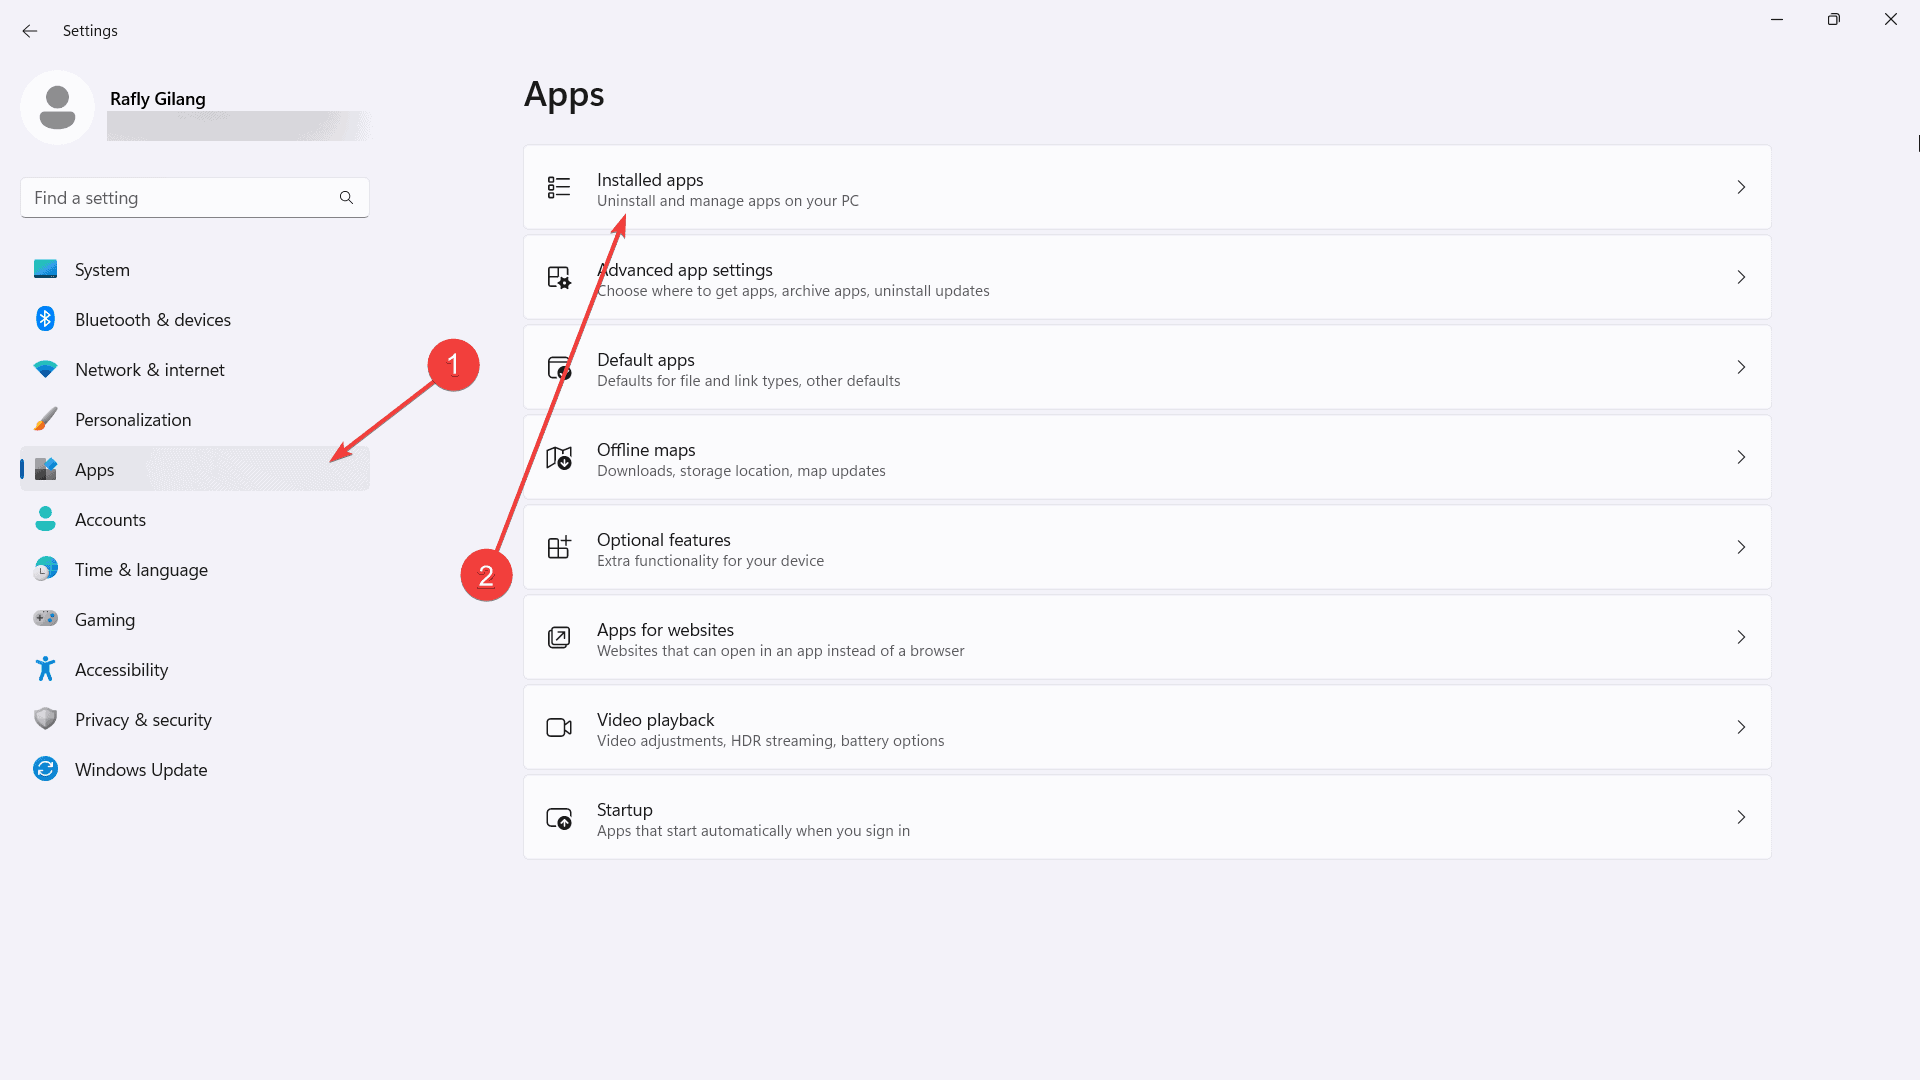Open Advanced app settings
The image size is (1920, 1080).
click(1146, 277)
